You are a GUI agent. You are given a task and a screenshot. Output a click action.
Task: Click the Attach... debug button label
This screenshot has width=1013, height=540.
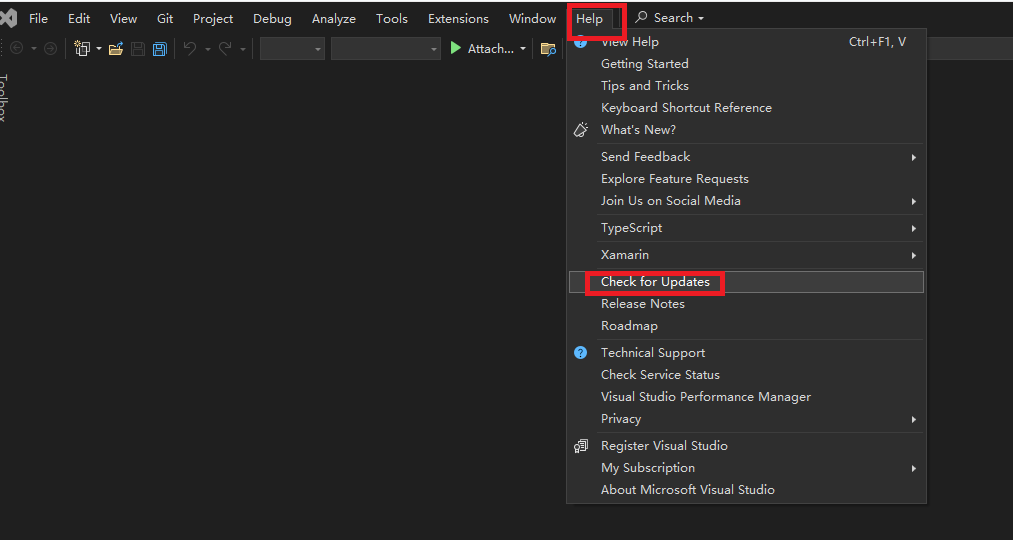[491, 49]
